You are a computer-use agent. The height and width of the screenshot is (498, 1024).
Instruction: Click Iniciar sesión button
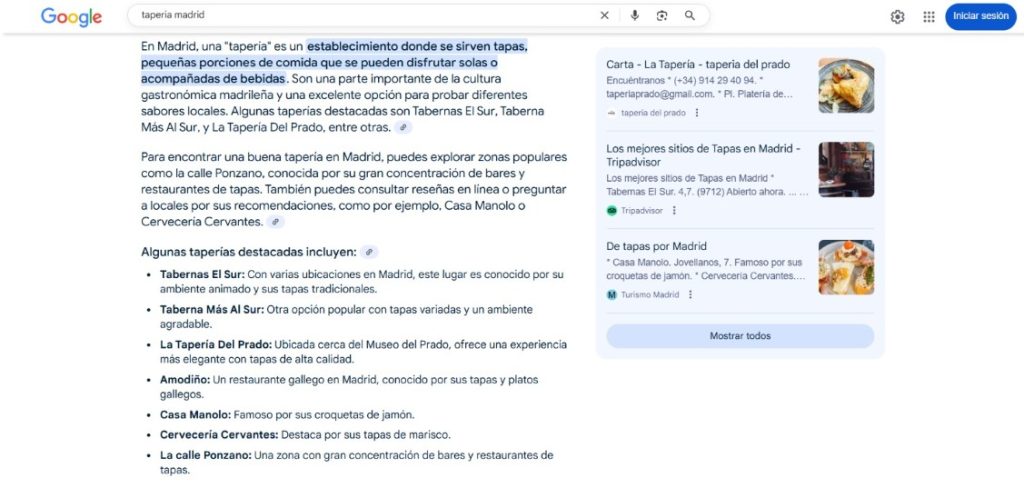(x=980, y=16)
